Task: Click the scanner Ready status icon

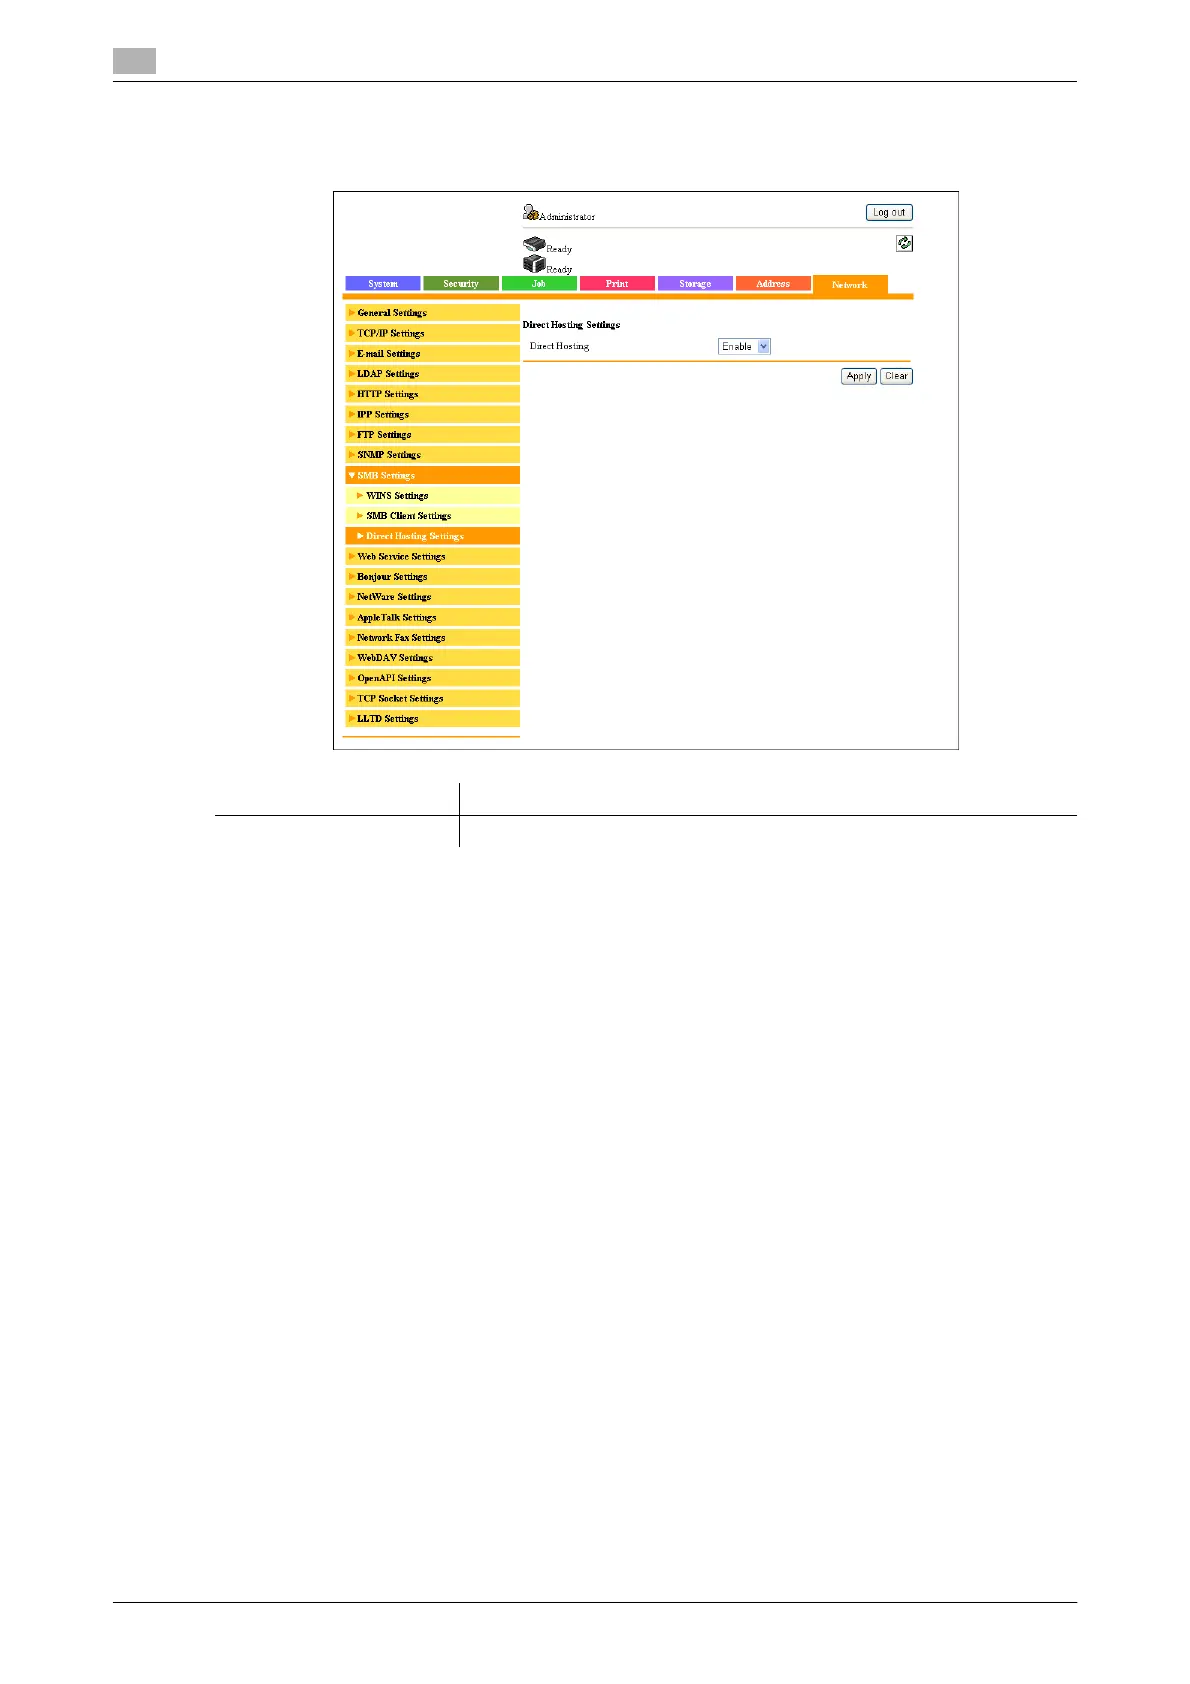Action: [534, 263]
